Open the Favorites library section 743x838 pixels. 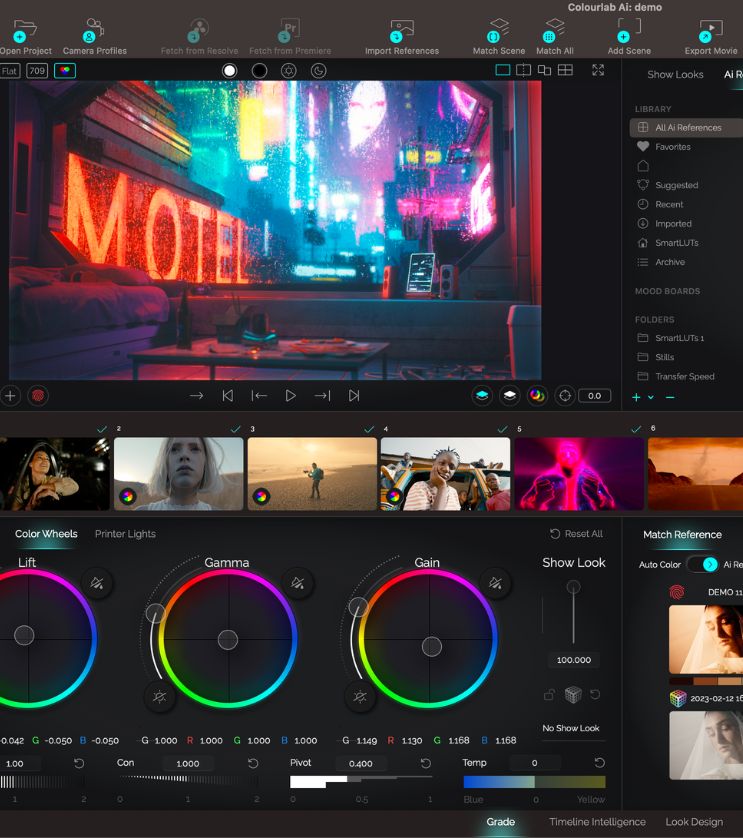coord(672,147)
